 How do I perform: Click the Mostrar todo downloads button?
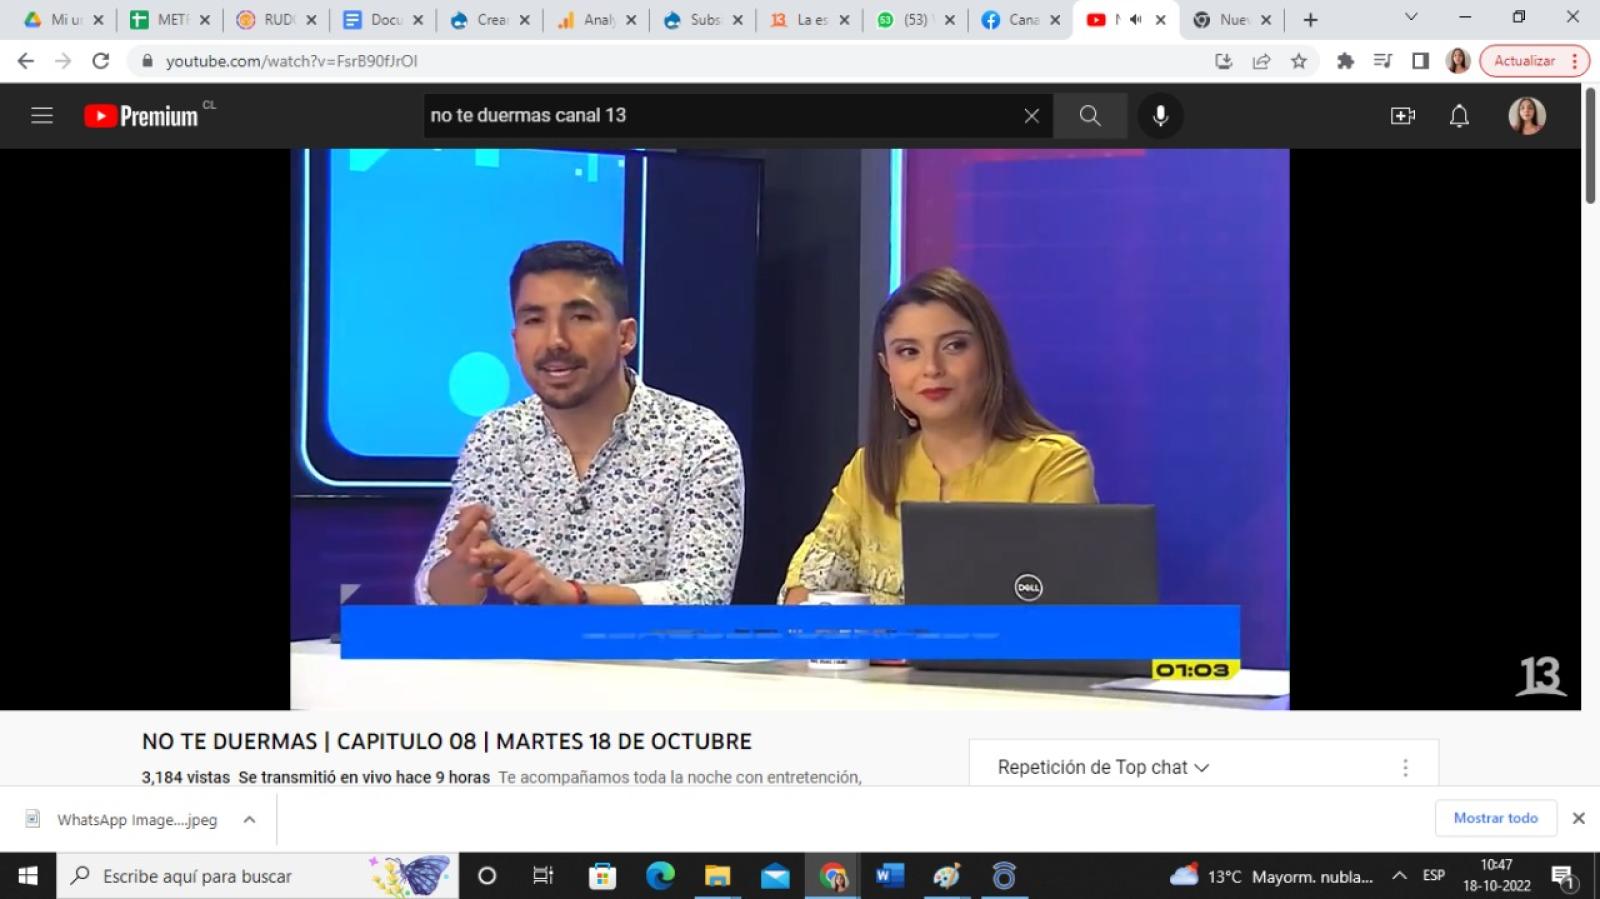click(1495, 818)
